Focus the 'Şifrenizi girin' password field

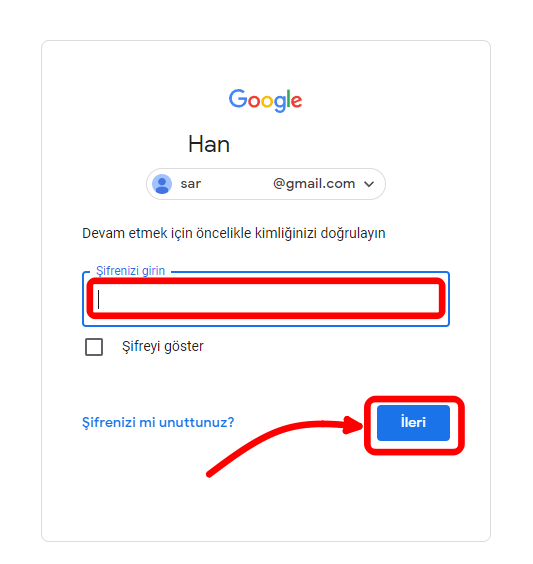pos(266,299)
